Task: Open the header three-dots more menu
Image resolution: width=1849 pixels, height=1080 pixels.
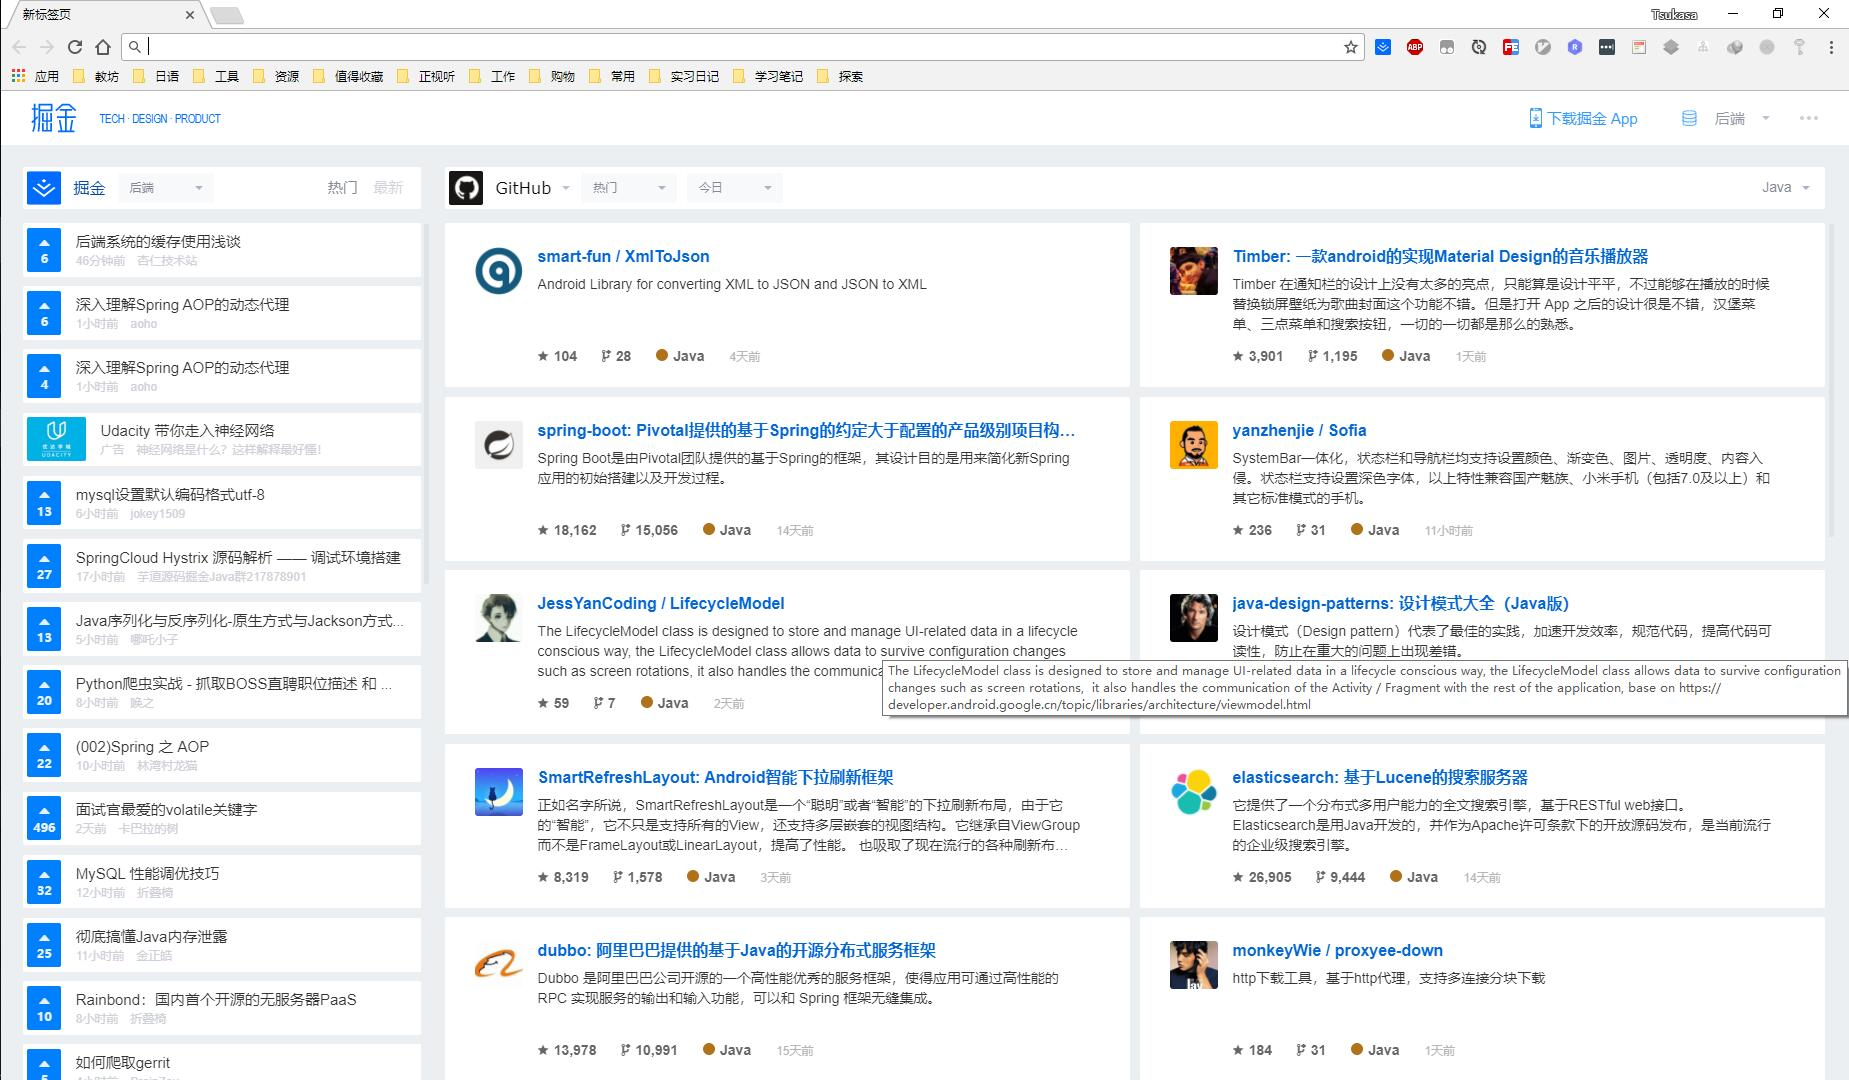Action: tap(1808, 118)
